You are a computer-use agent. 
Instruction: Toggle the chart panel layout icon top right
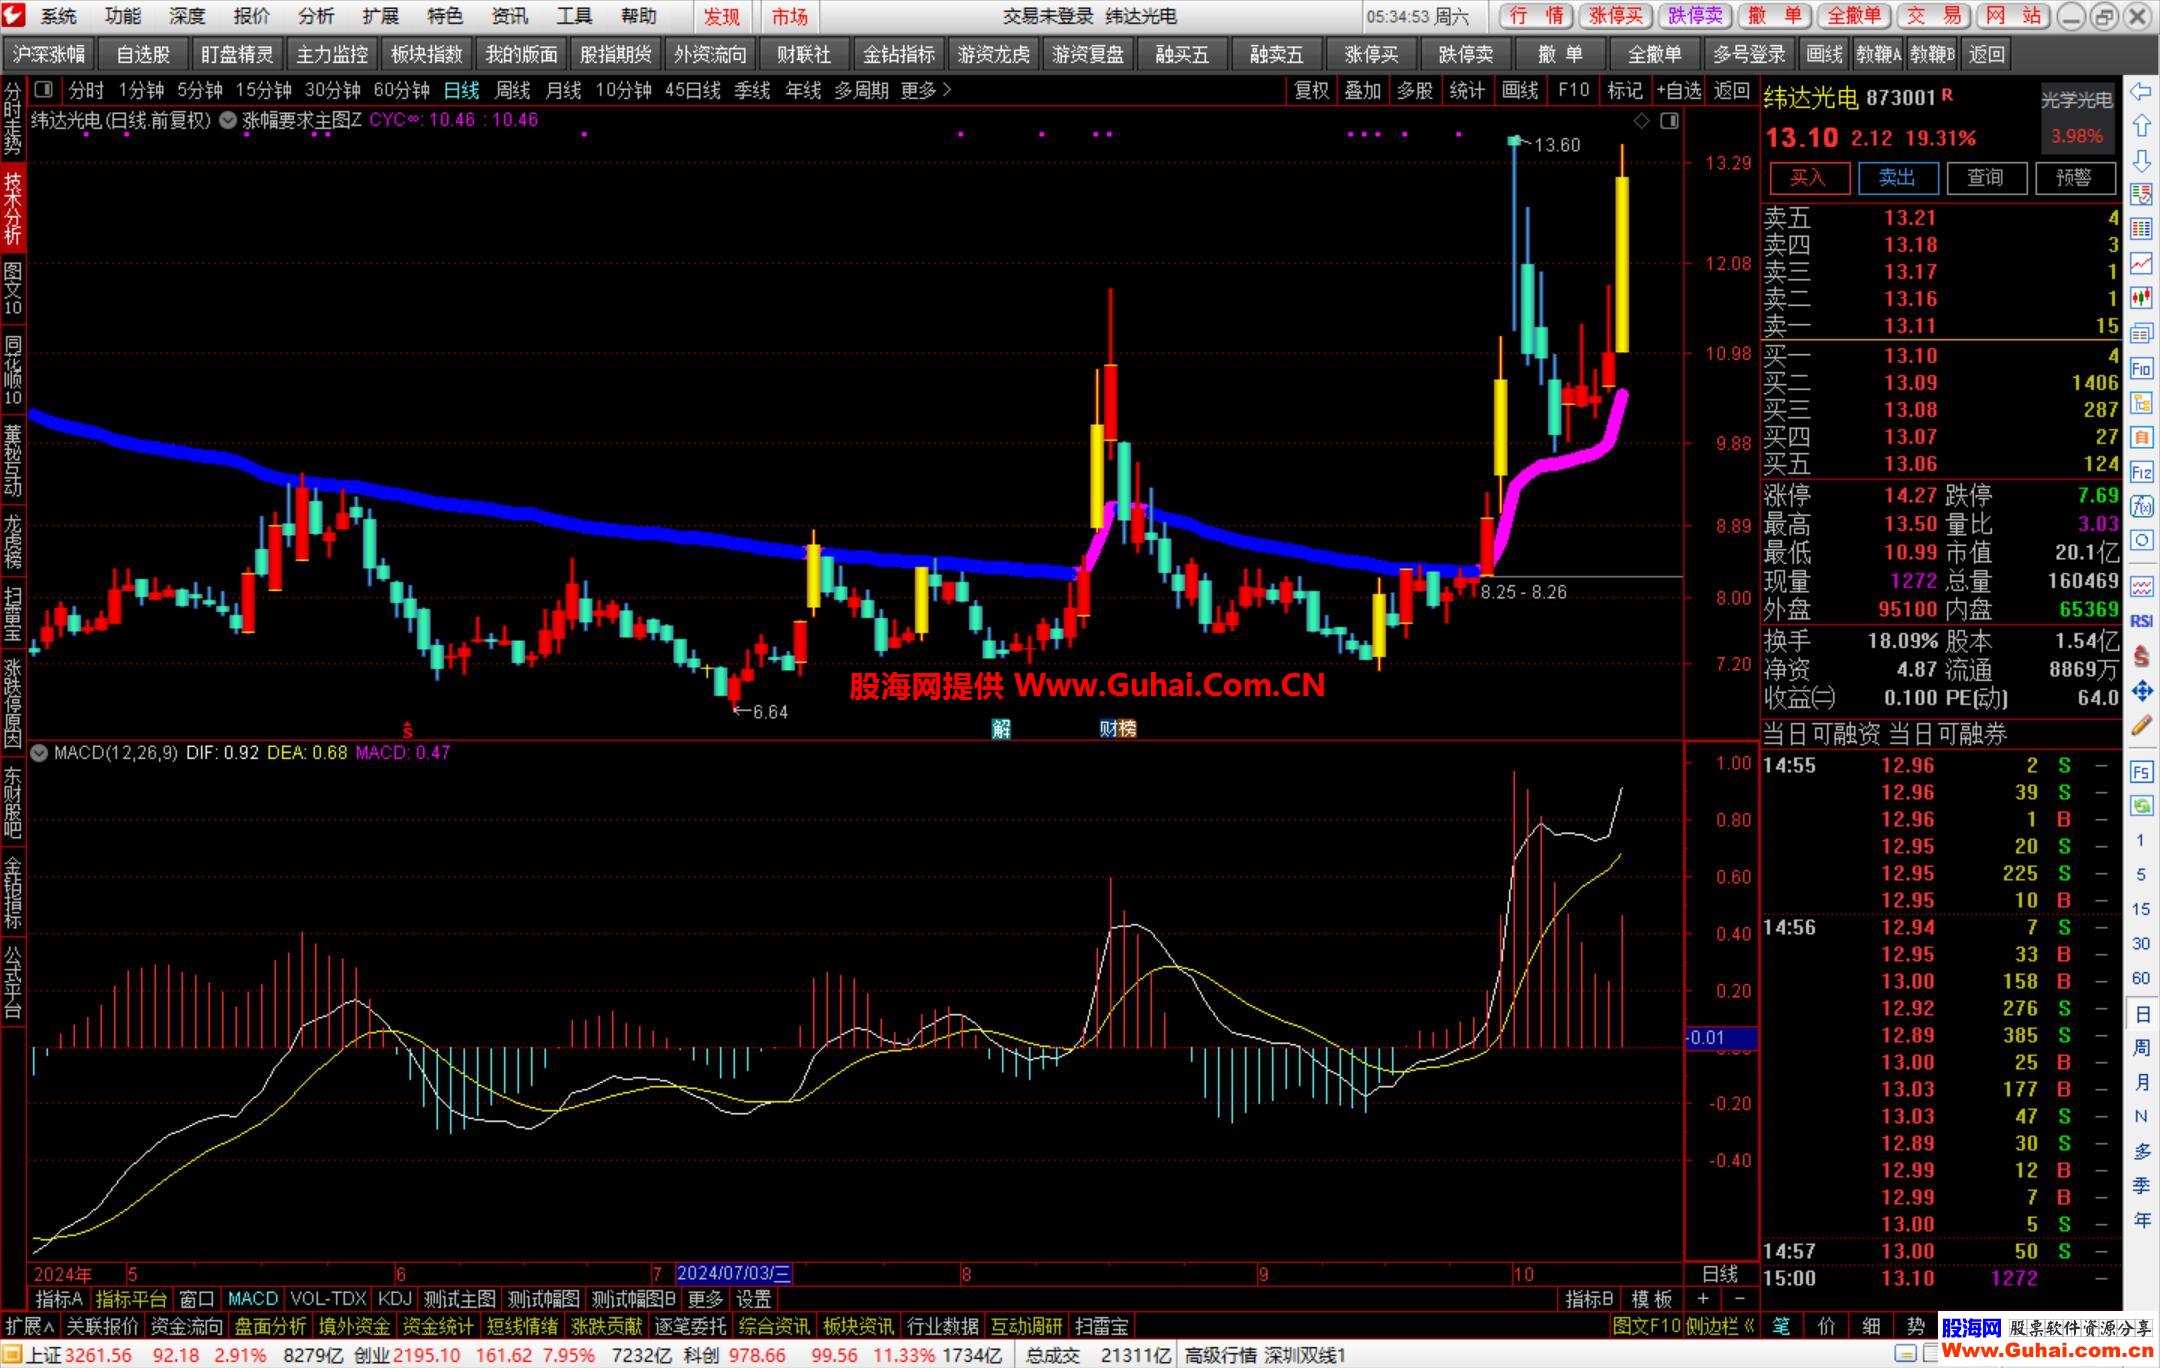[x=1669, y=121]
